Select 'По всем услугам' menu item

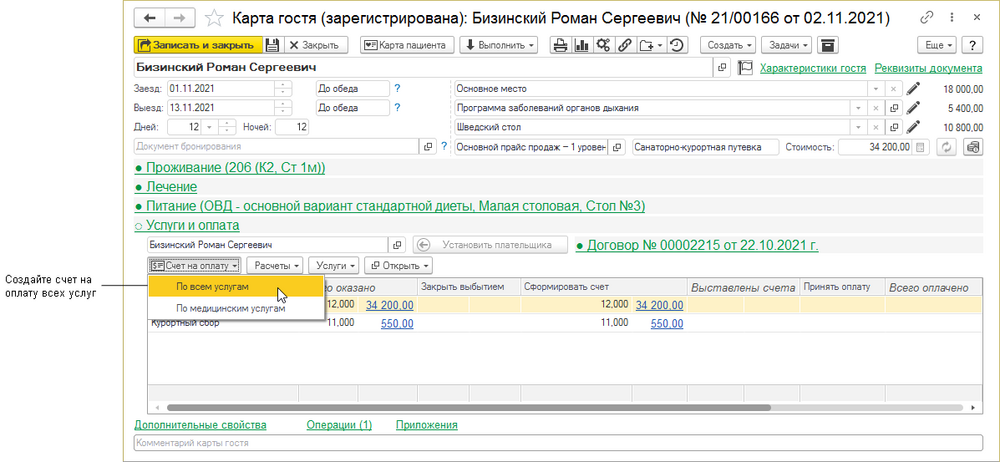[212, 286]
